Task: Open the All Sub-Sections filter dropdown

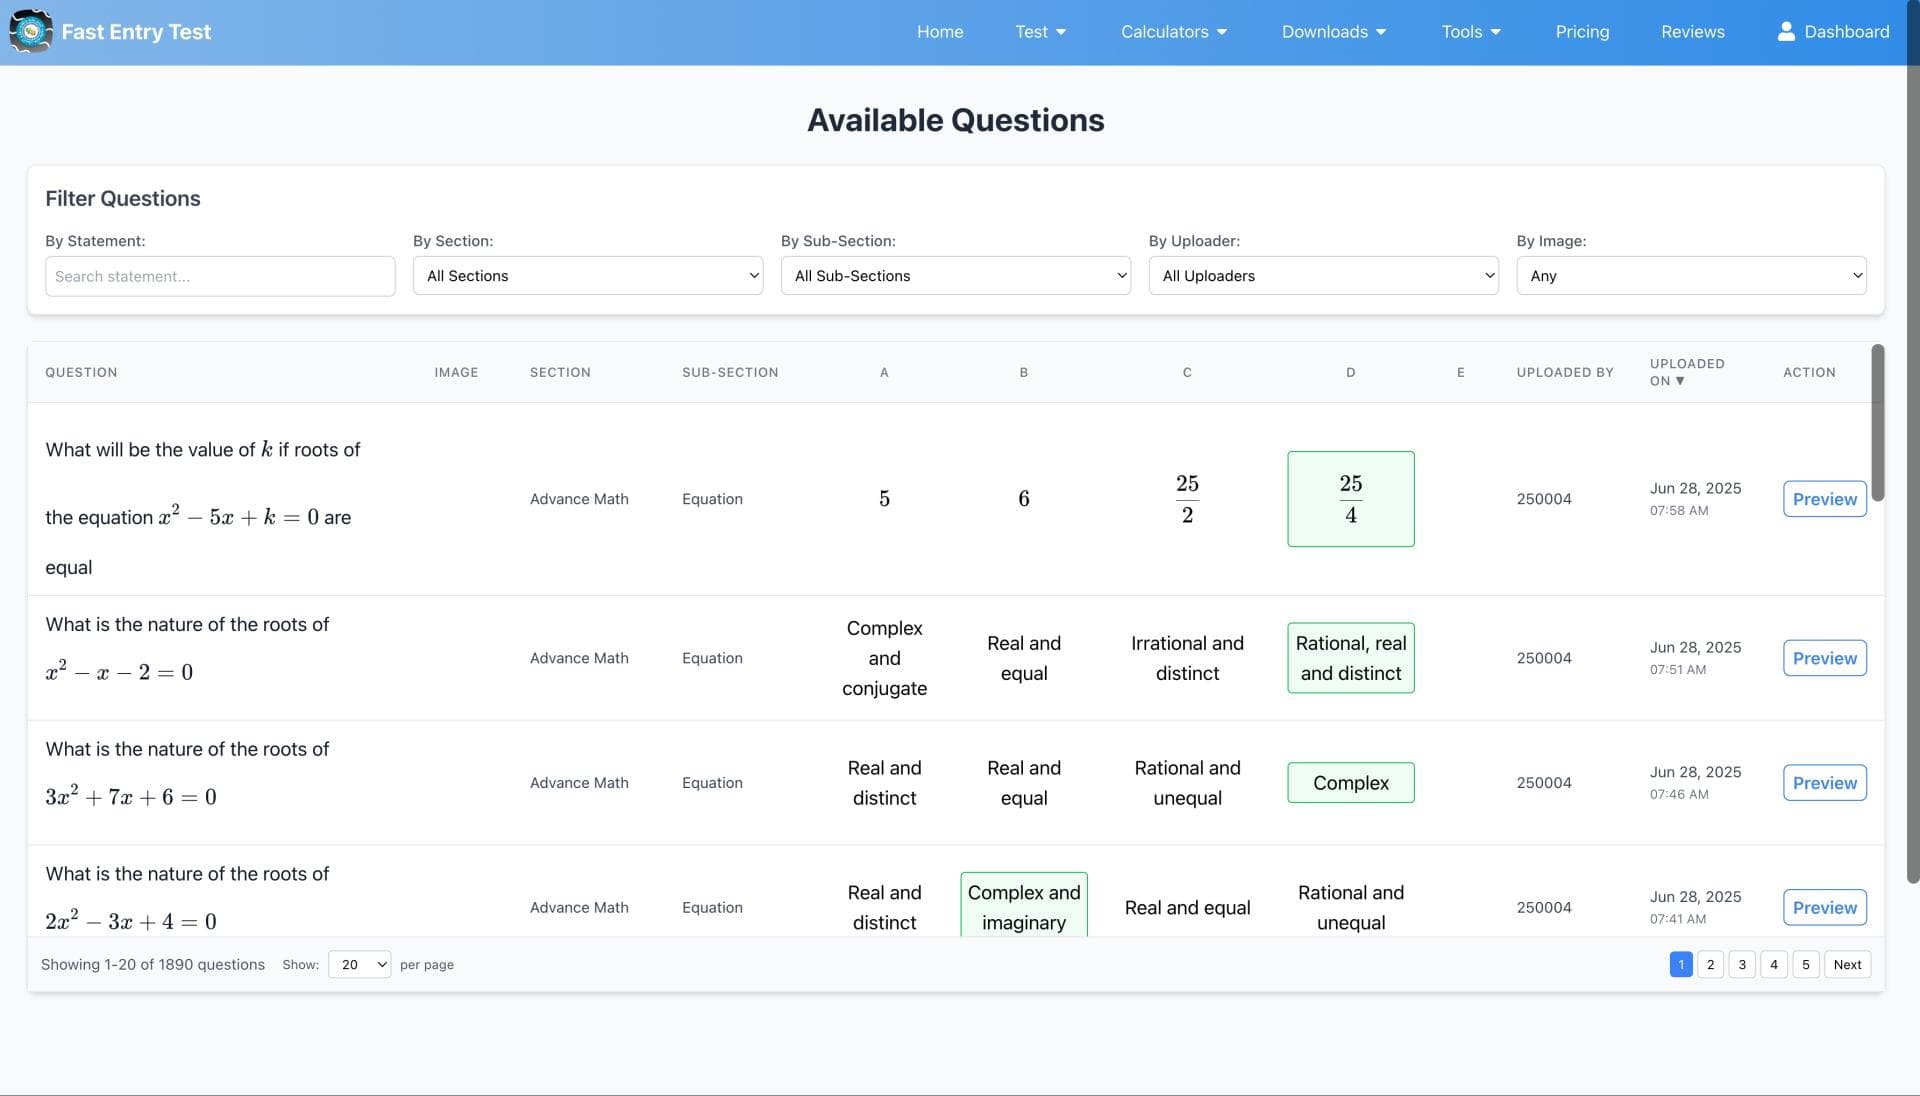Action: 955,276
